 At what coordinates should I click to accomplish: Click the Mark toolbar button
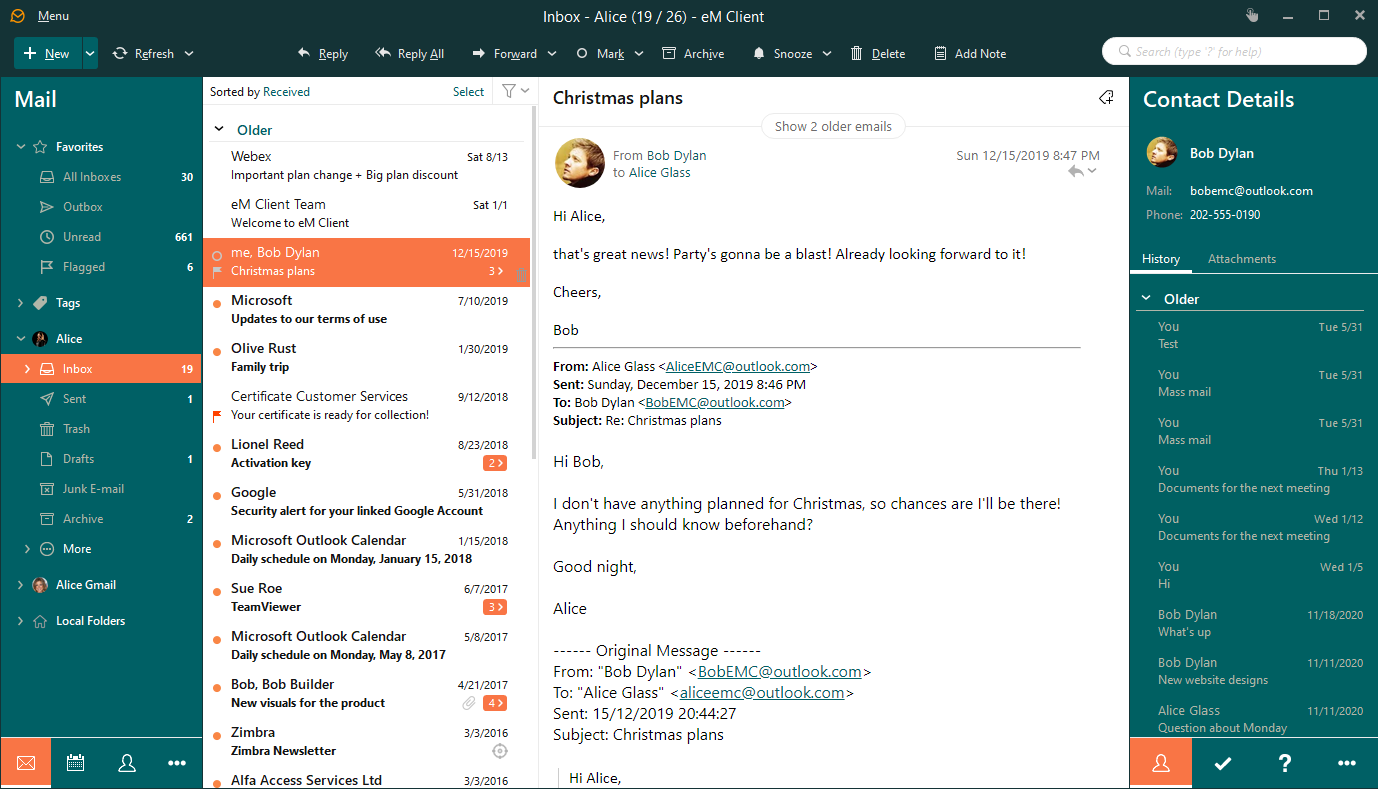coord(601,54)
